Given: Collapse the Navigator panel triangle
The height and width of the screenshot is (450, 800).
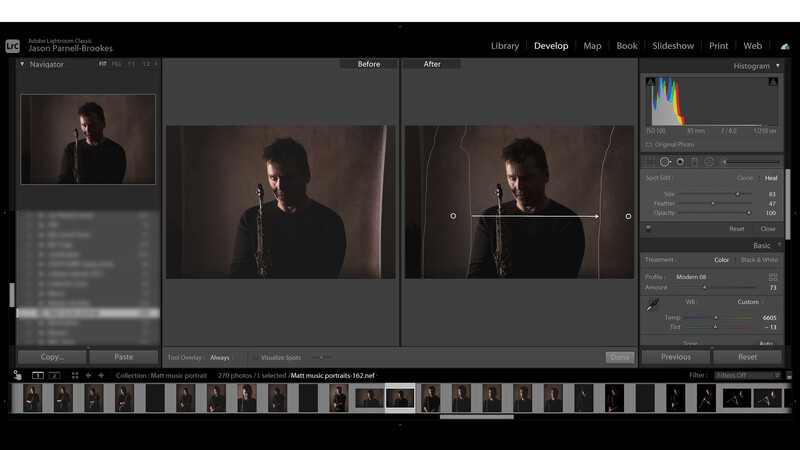Looking at the screenshot, I should 22,64.
